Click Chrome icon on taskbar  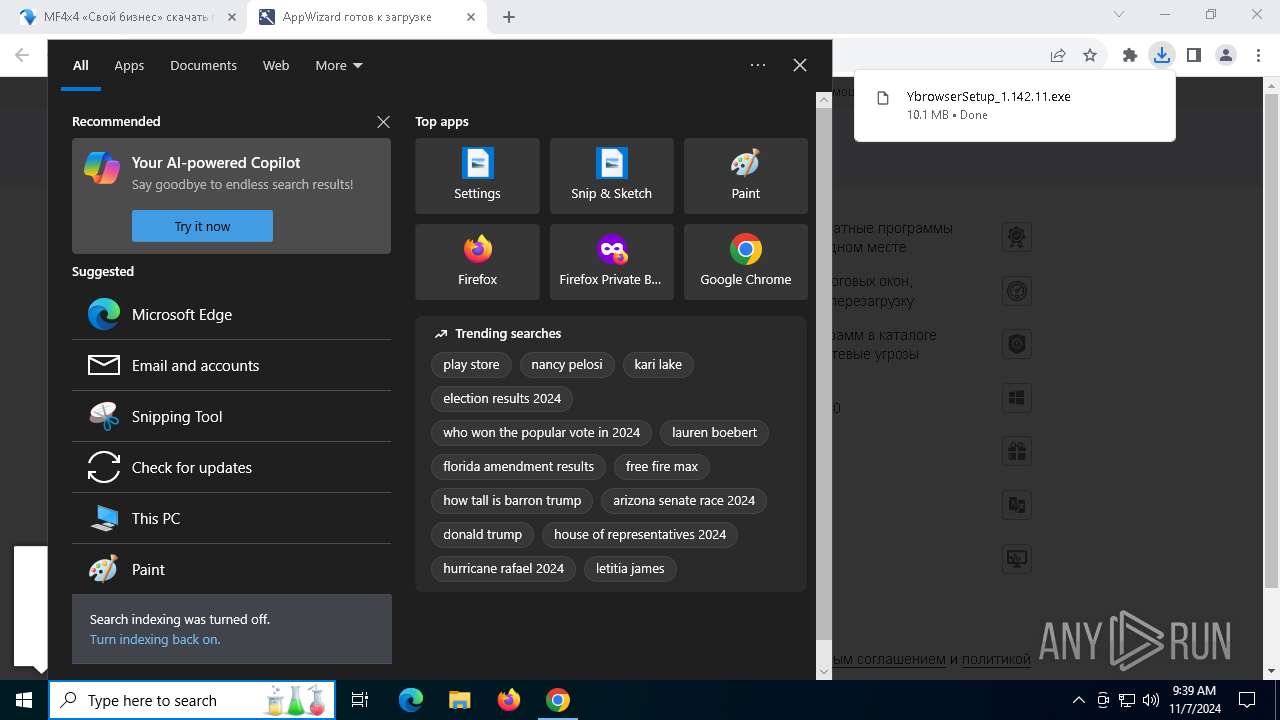pos(558,700)
